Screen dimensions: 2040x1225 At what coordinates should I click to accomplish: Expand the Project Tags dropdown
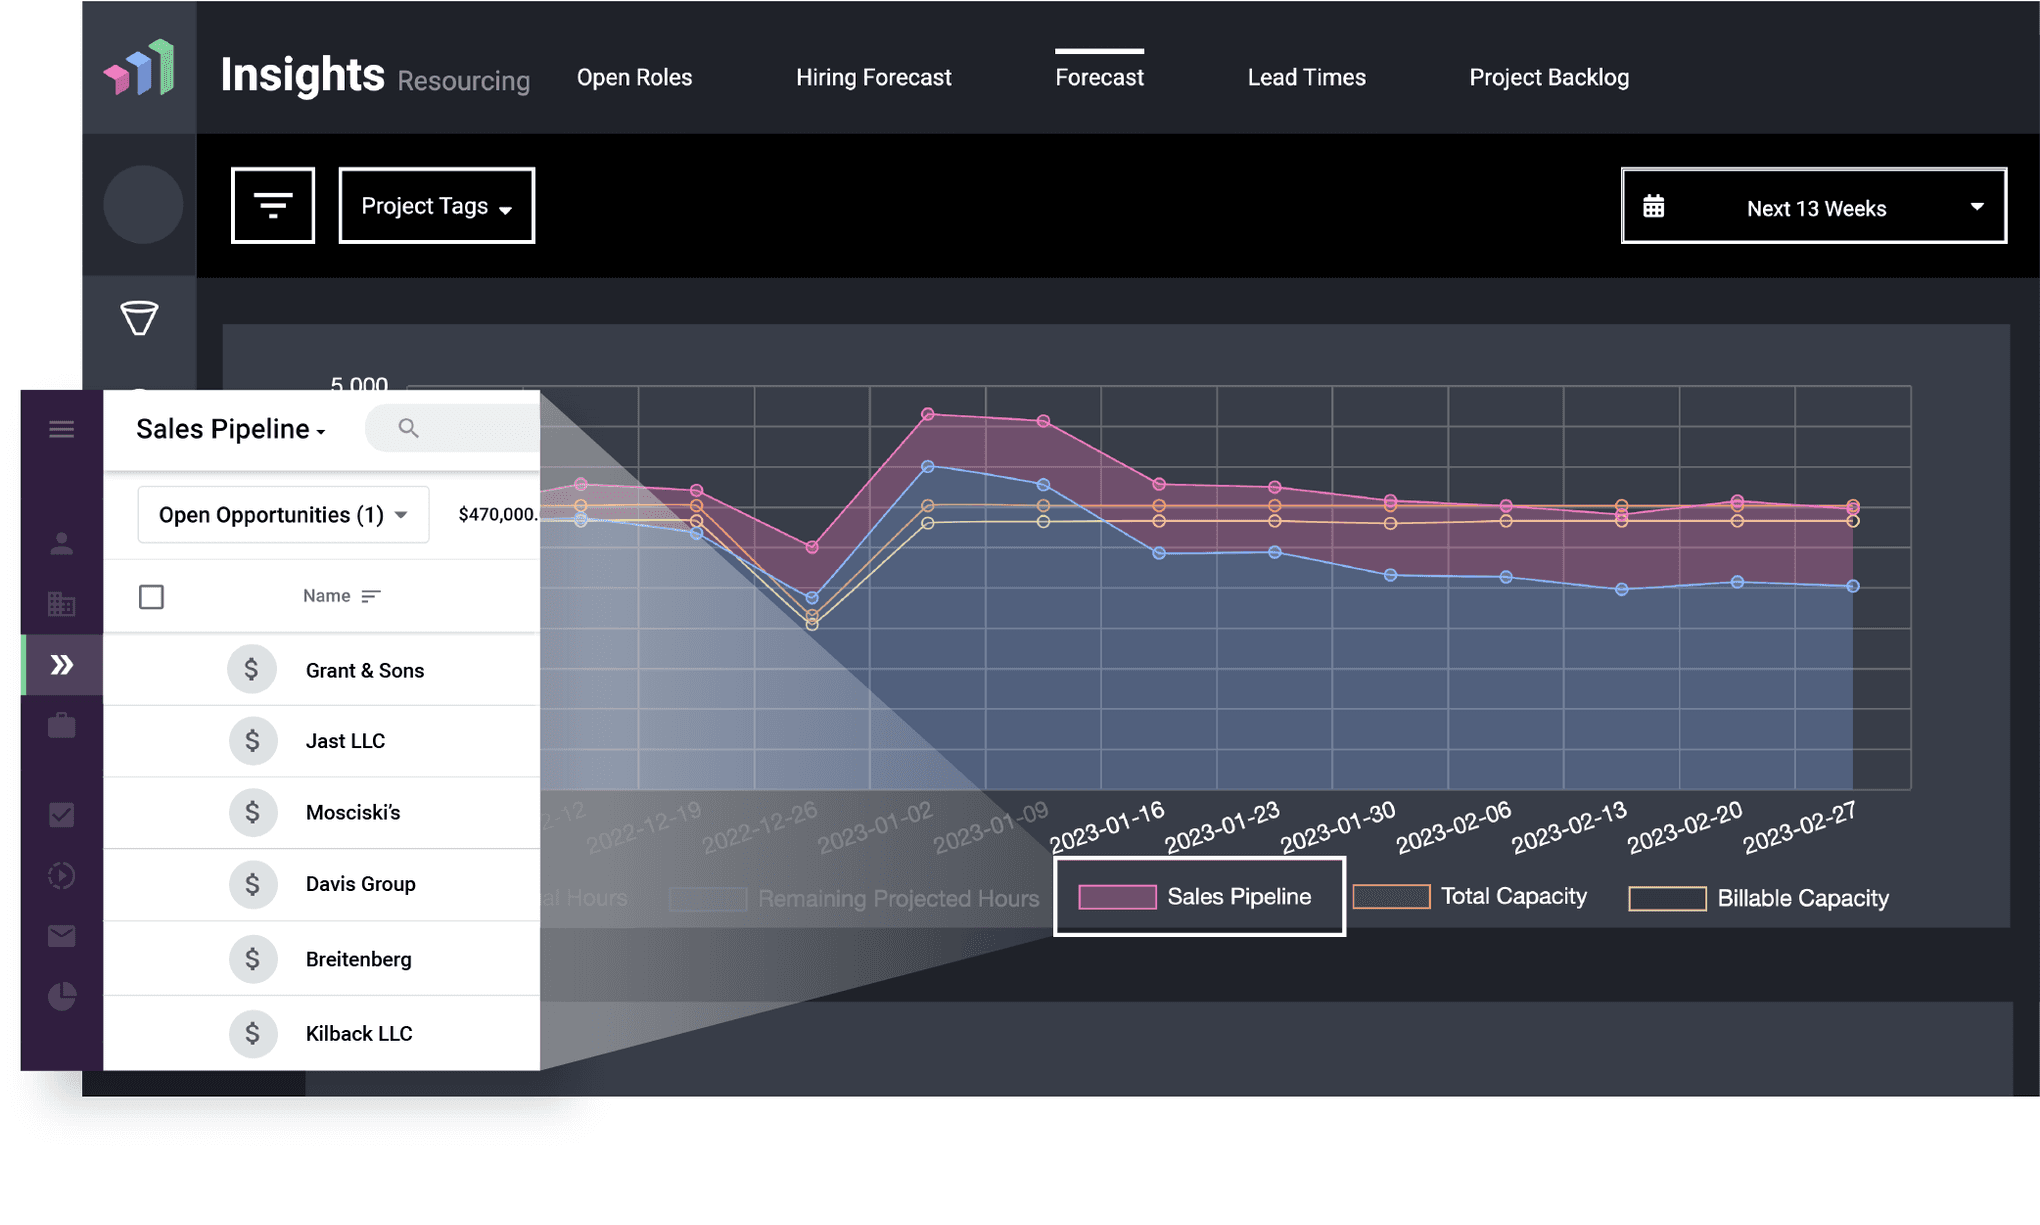pos(437,205)
